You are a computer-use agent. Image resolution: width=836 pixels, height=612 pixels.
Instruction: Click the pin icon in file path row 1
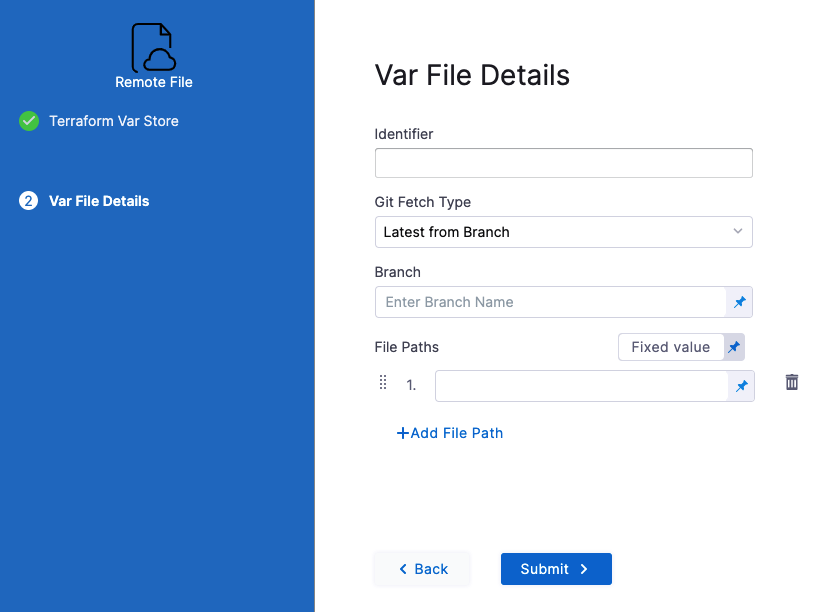tap(741, 386)
